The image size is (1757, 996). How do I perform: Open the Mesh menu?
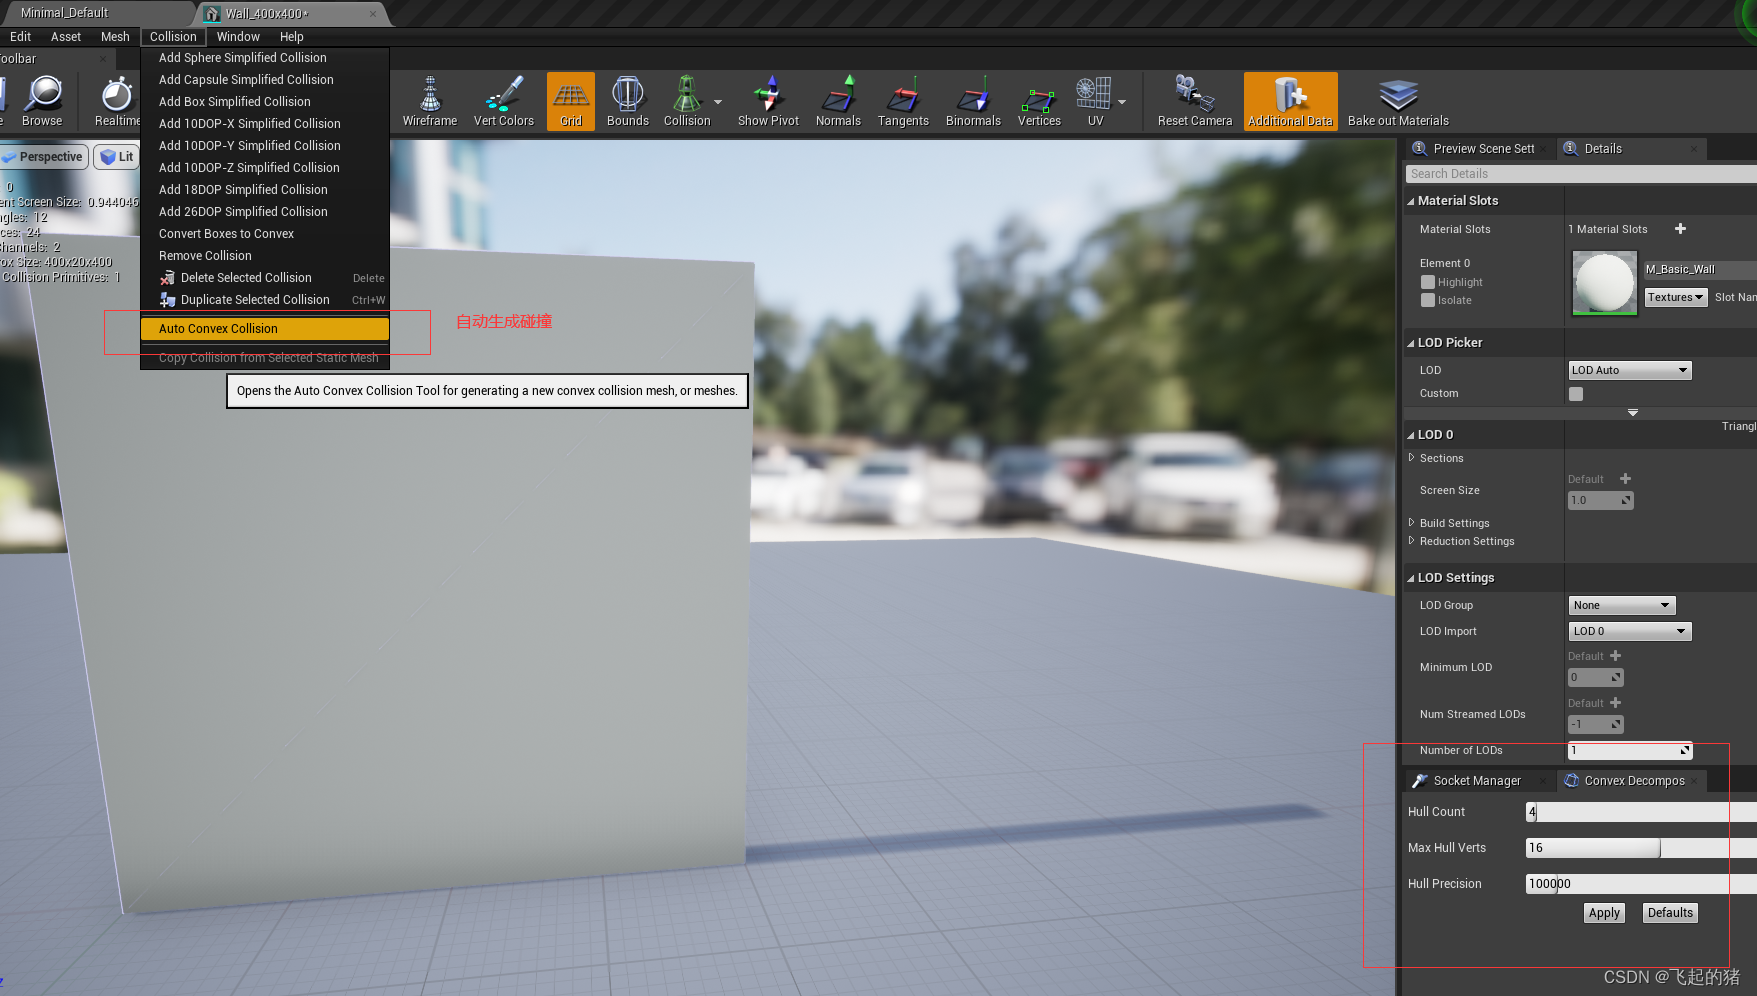click(115, 36)
